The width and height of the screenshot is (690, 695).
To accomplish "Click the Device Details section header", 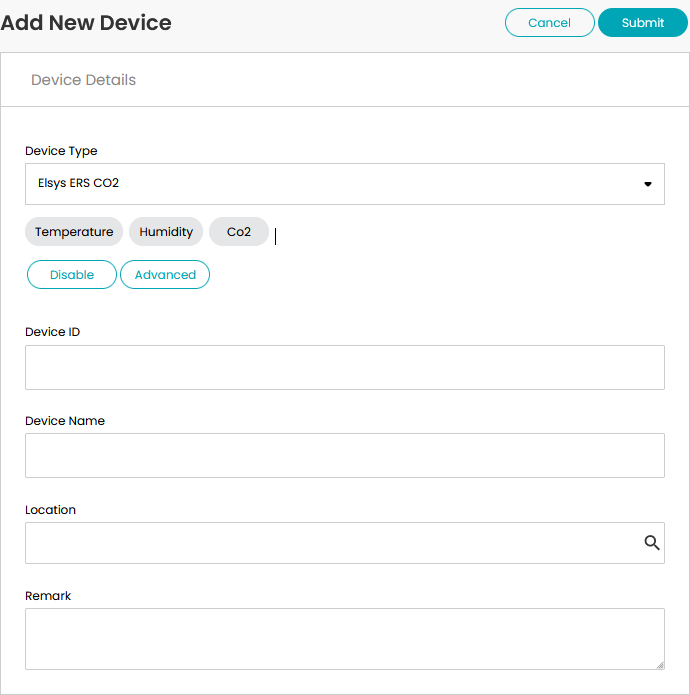I will 83,80.
